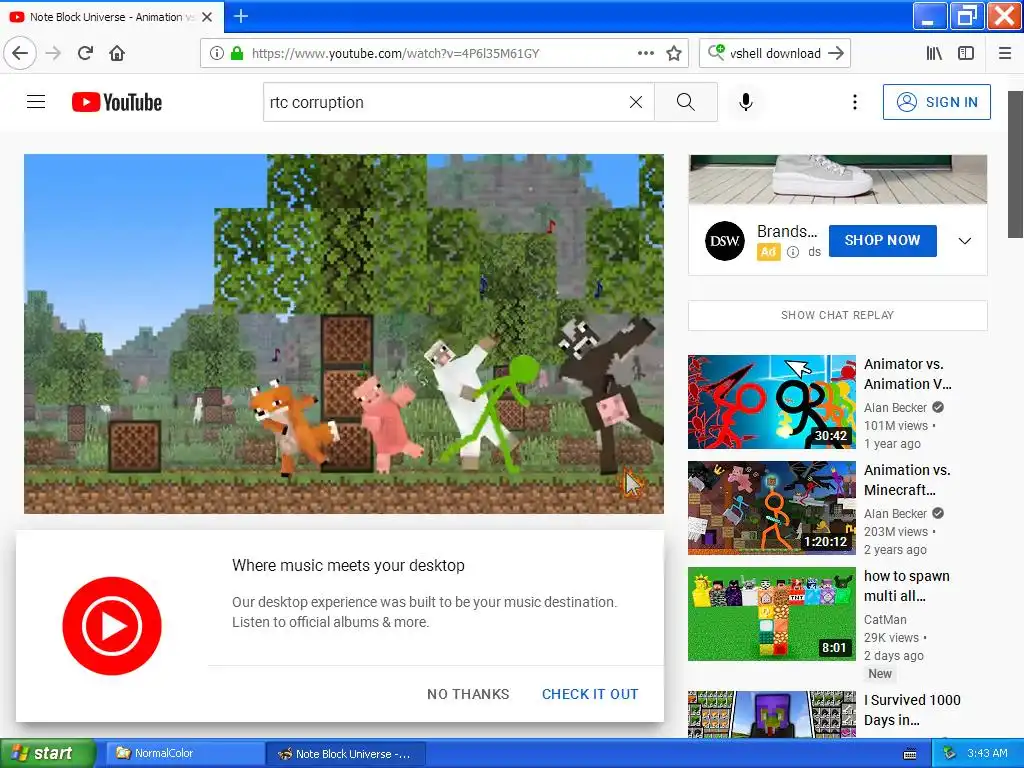The width and height of the screenshot is (1024, 768).
Task: Open the Windows start button
Action: pos(46,754)
